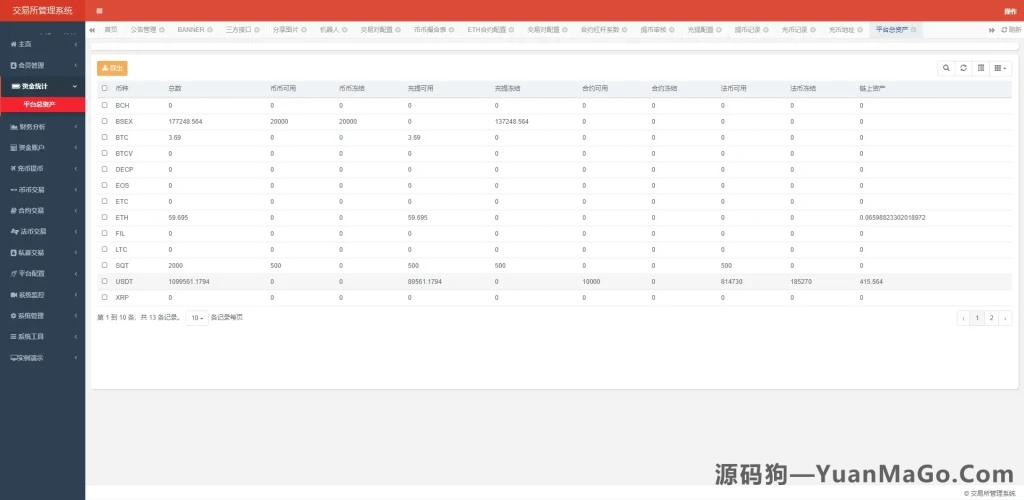Click the 刷新 refresh button at top right
Viewport: 1024px width, 500px height.
click(1011, 30)
